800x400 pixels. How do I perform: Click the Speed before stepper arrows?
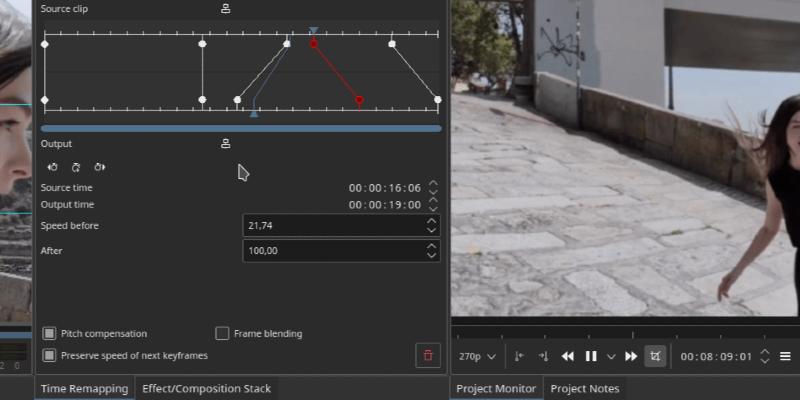point(431,226)
